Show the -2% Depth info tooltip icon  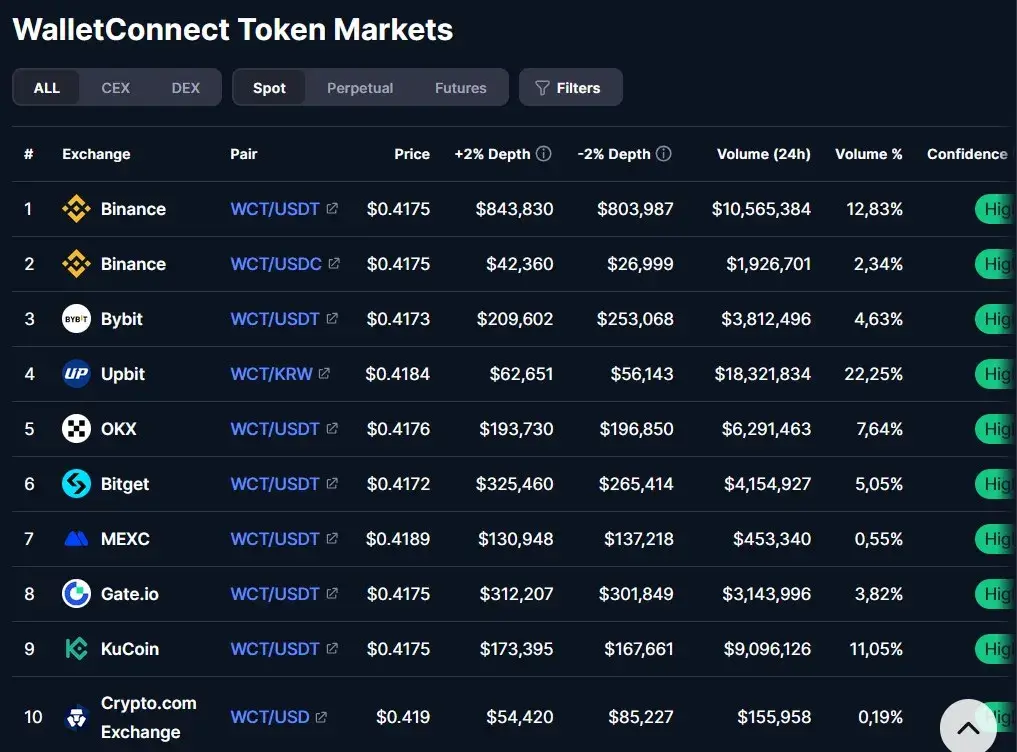pyautogui.click(x=664, y=153)
